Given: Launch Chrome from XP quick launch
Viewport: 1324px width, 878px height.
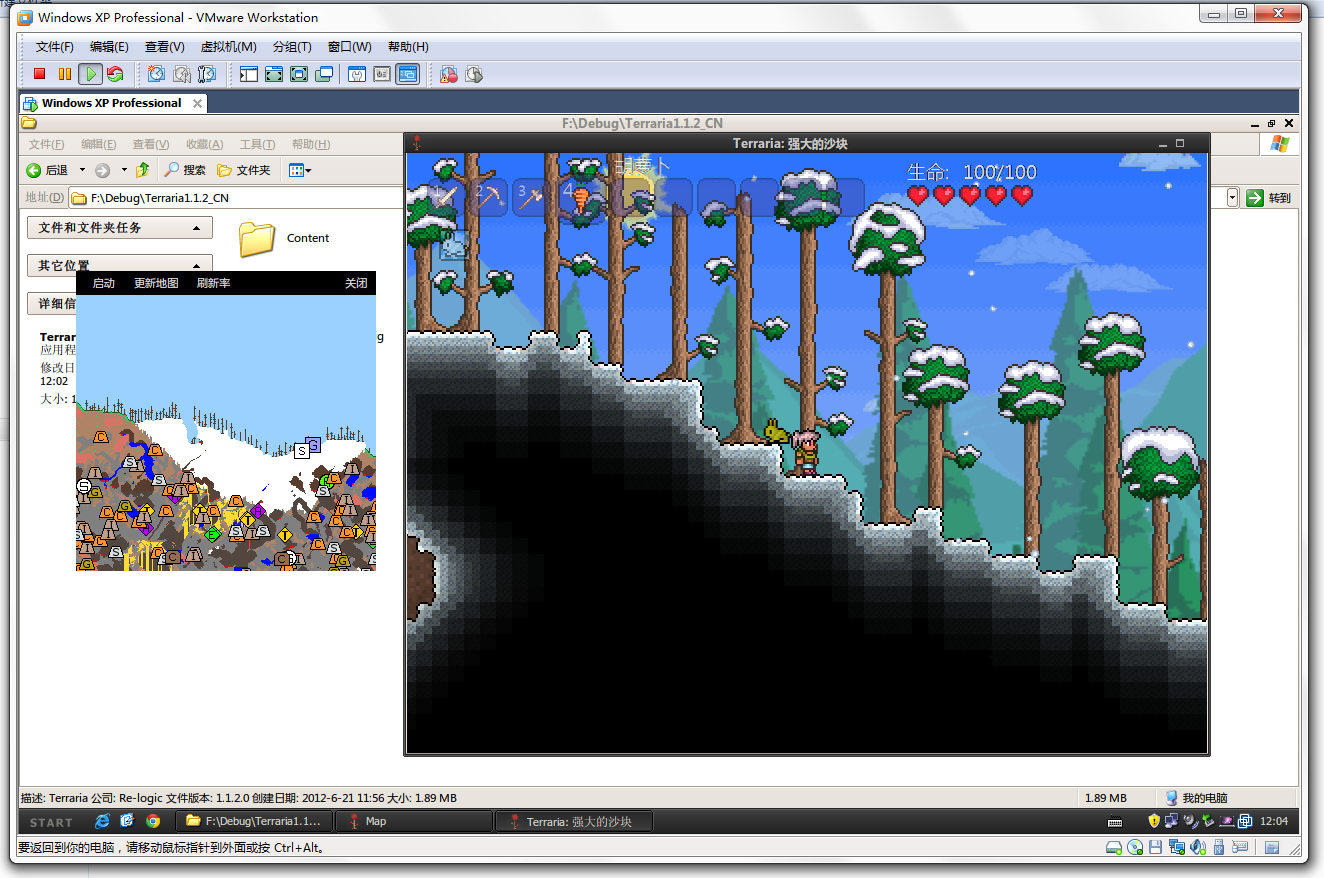Looking at the screenshot, I should click(153, 821).
